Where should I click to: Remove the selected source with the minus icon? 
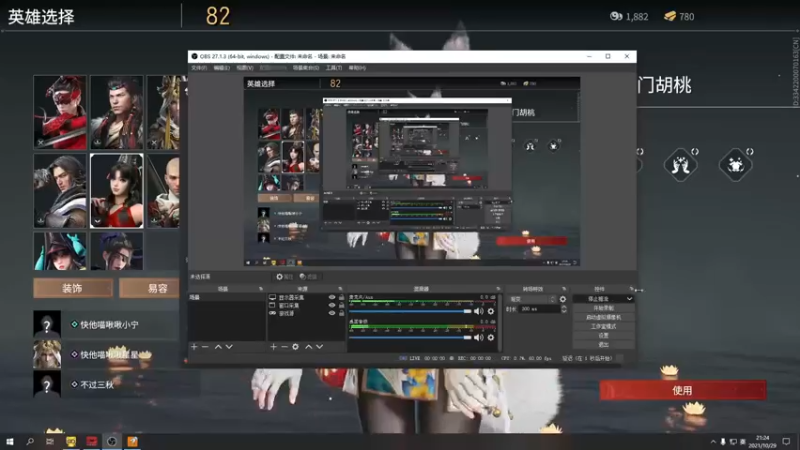(284, 347)
